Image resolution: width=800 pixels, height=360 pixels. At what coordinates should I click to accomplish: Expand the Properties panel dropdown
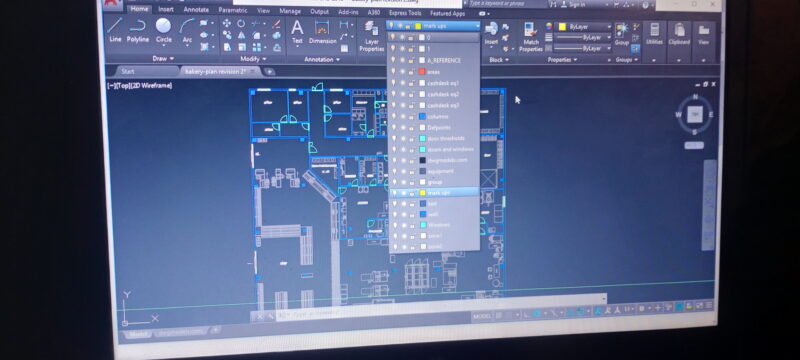[x=562, y=60]
